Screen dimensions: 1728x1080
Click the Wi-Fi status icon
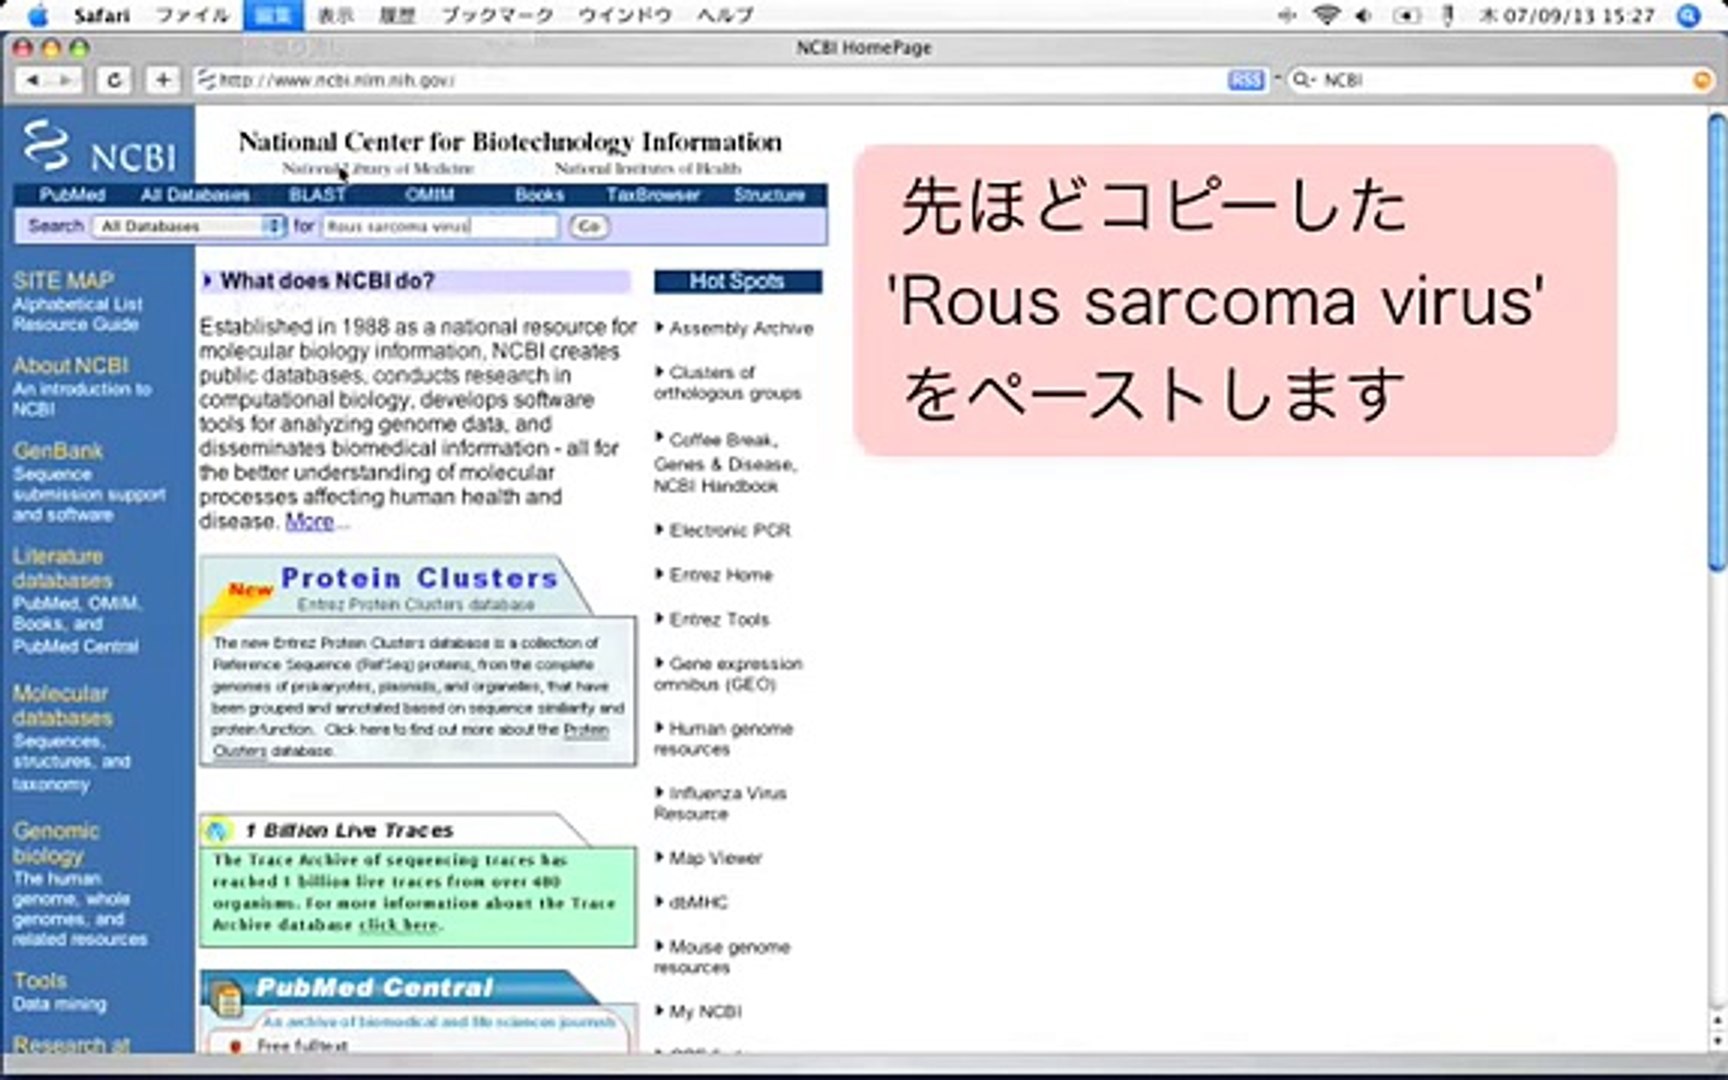[x=1326, y=15]
